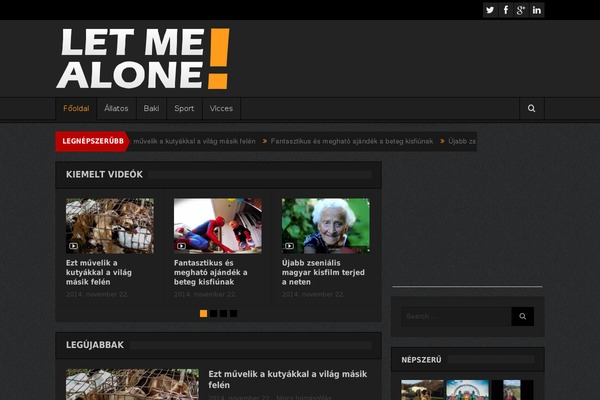Open the Sport category
This screenshot has width=600, height=400.
[184, 108]
